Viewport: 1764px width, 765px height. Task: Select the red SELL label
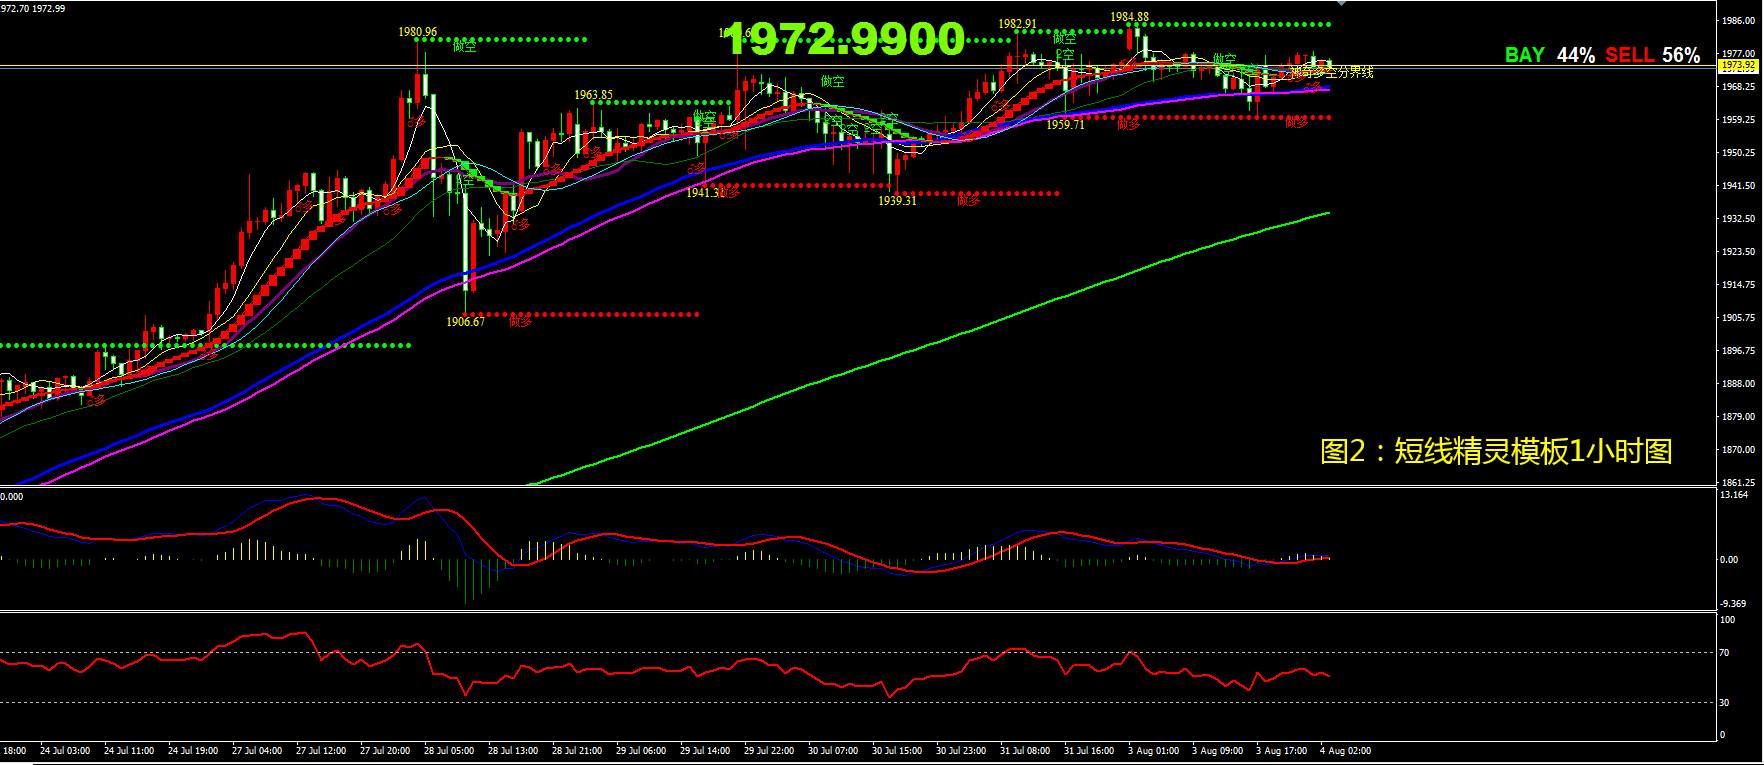[1630, 55]
